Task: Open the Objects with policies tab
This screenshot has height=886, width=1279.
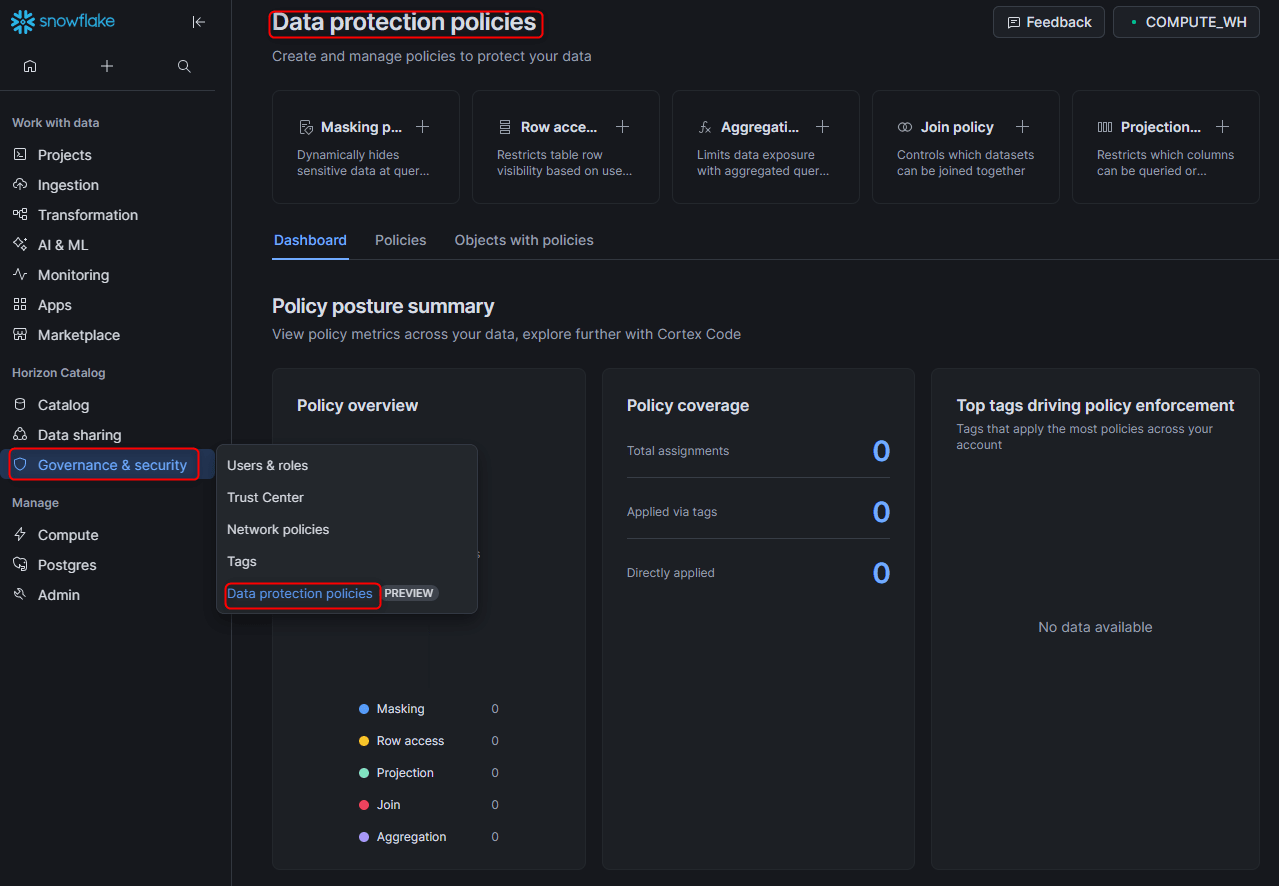Action: click(524, 241)
